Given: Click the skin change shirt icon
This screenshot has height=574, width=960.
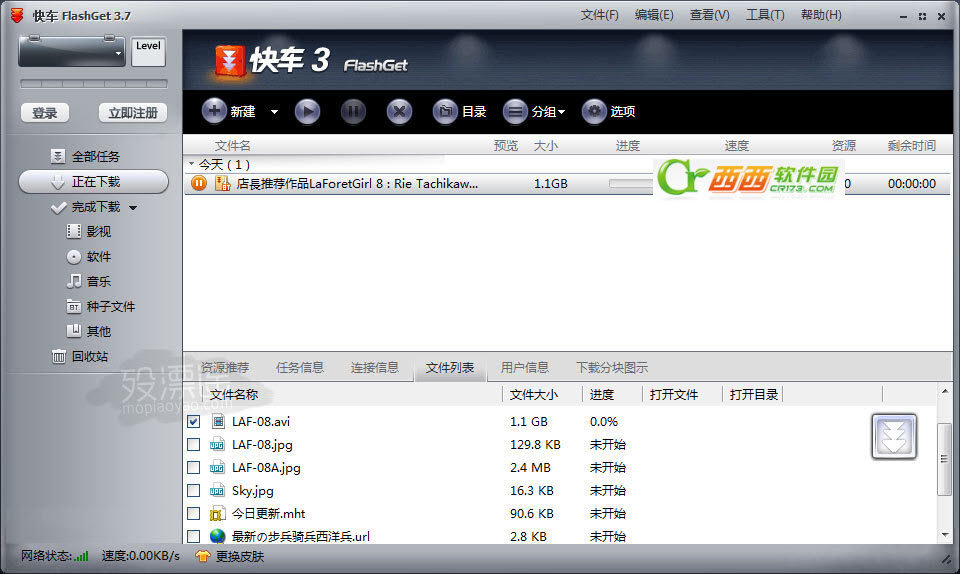Looking at the screenshot, I should [x=203, y=556].
